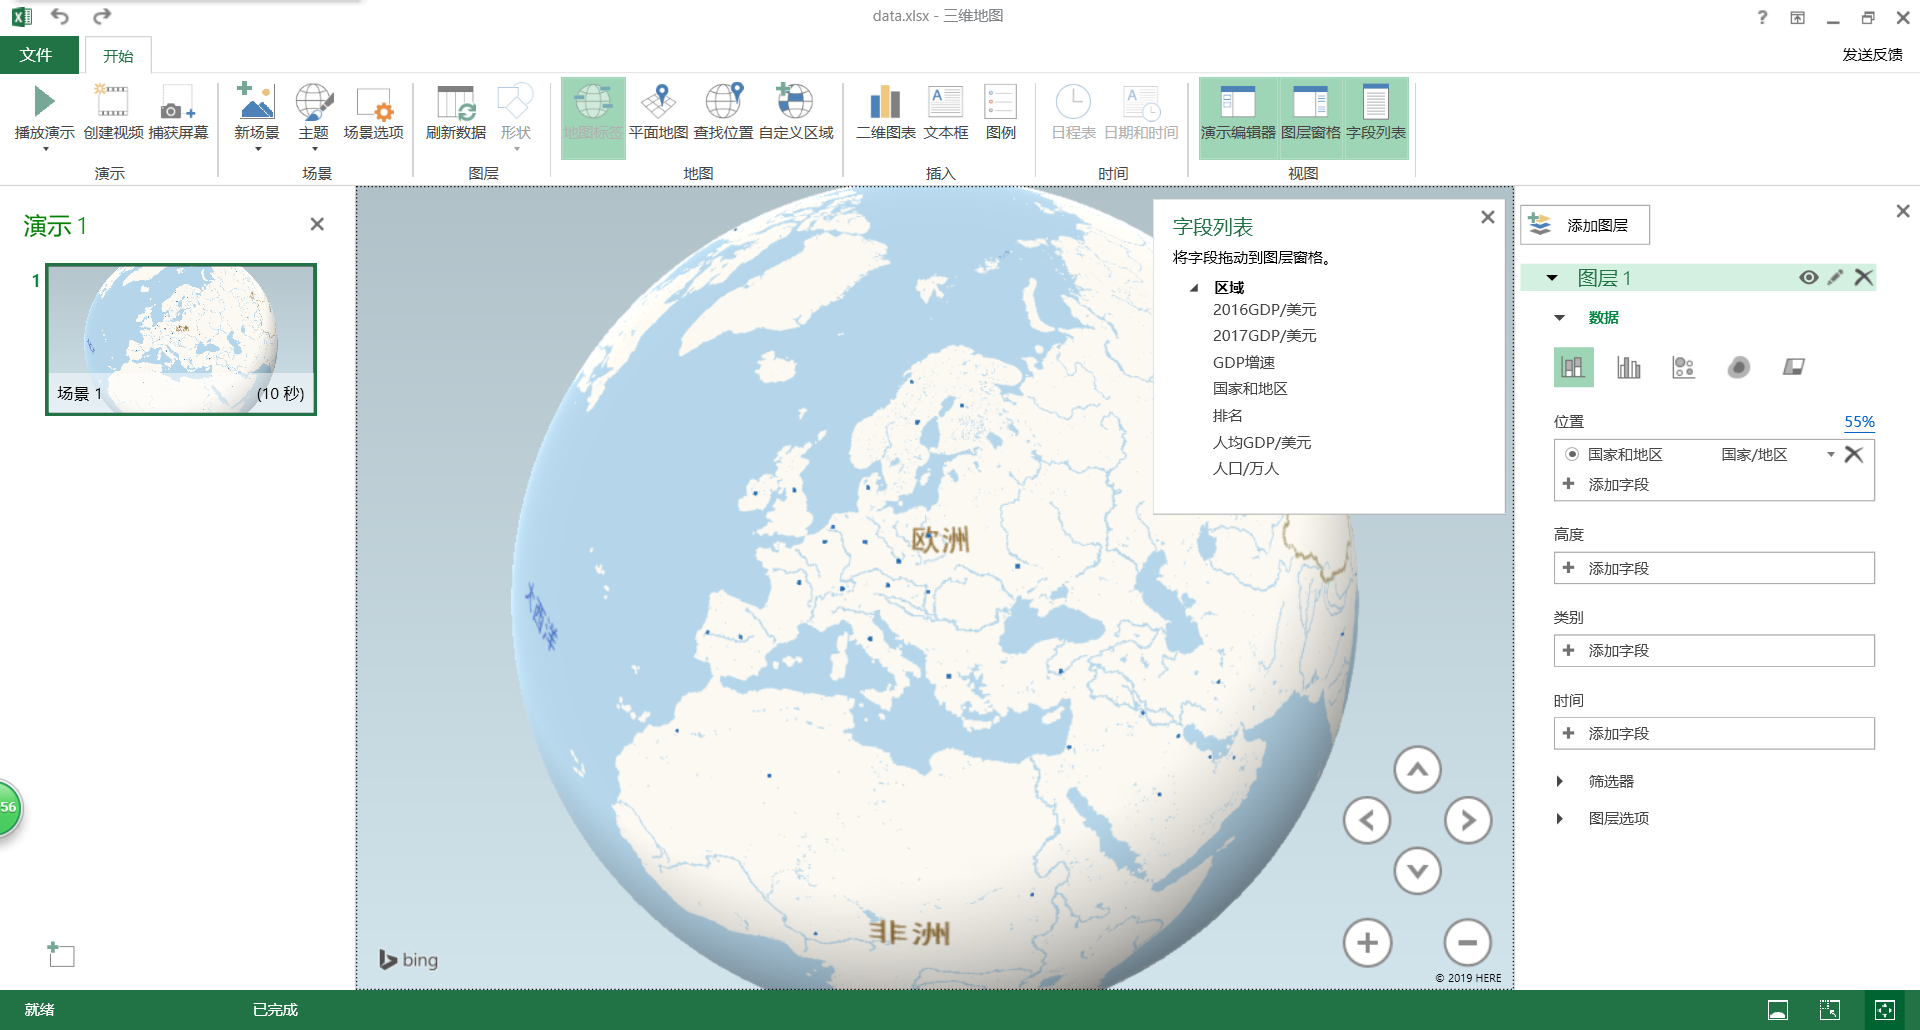Remove 国家和地区 location field

coord(1853,454)
